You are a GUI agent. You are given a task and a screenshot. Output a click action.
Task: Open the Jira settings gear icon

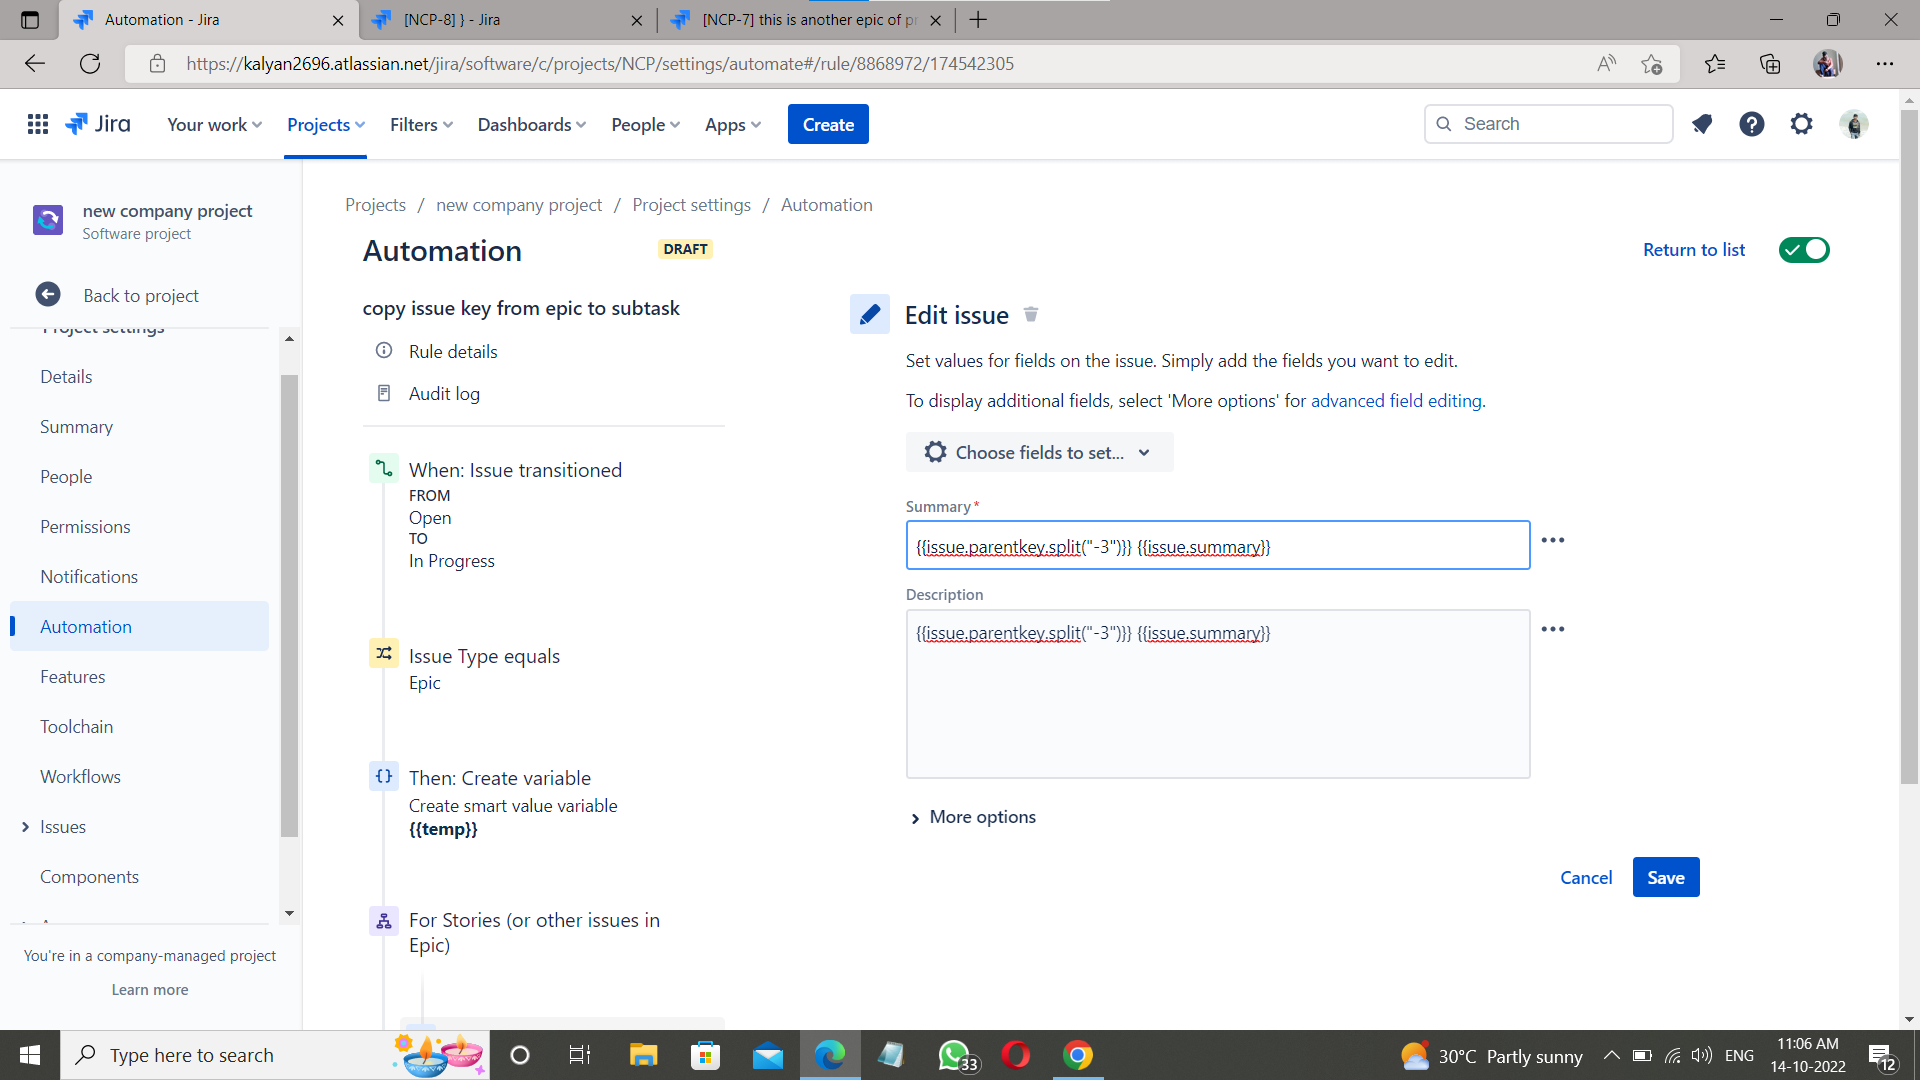1801,124
